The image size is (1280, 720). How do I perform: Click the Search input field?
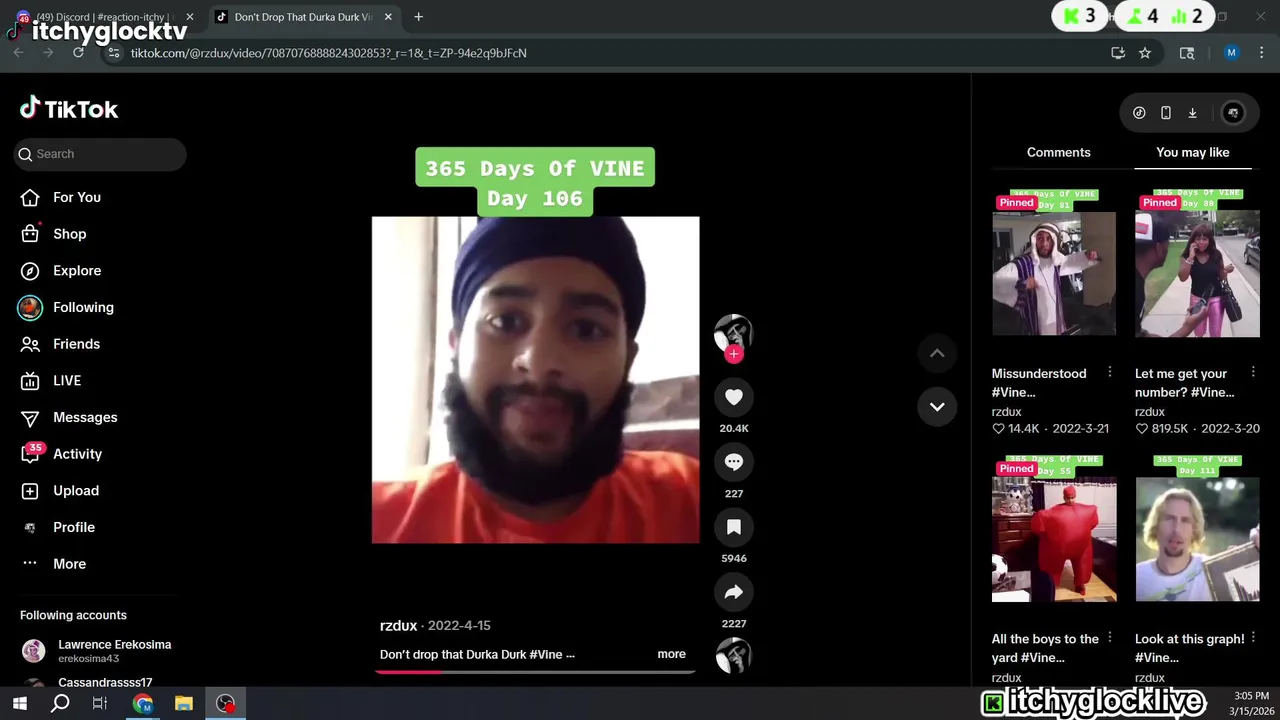(100, 154)
